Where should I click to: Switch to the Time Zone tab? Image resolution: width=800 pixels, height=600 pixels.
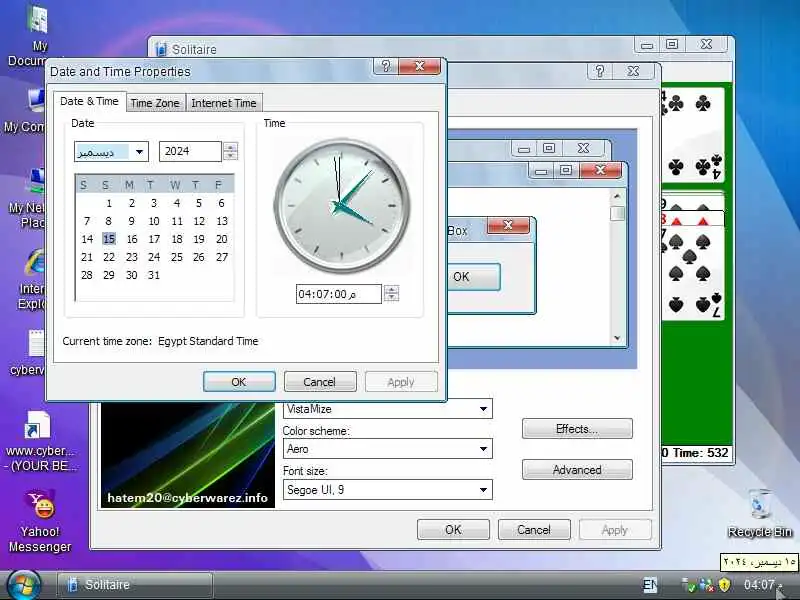tap(155, 103)
